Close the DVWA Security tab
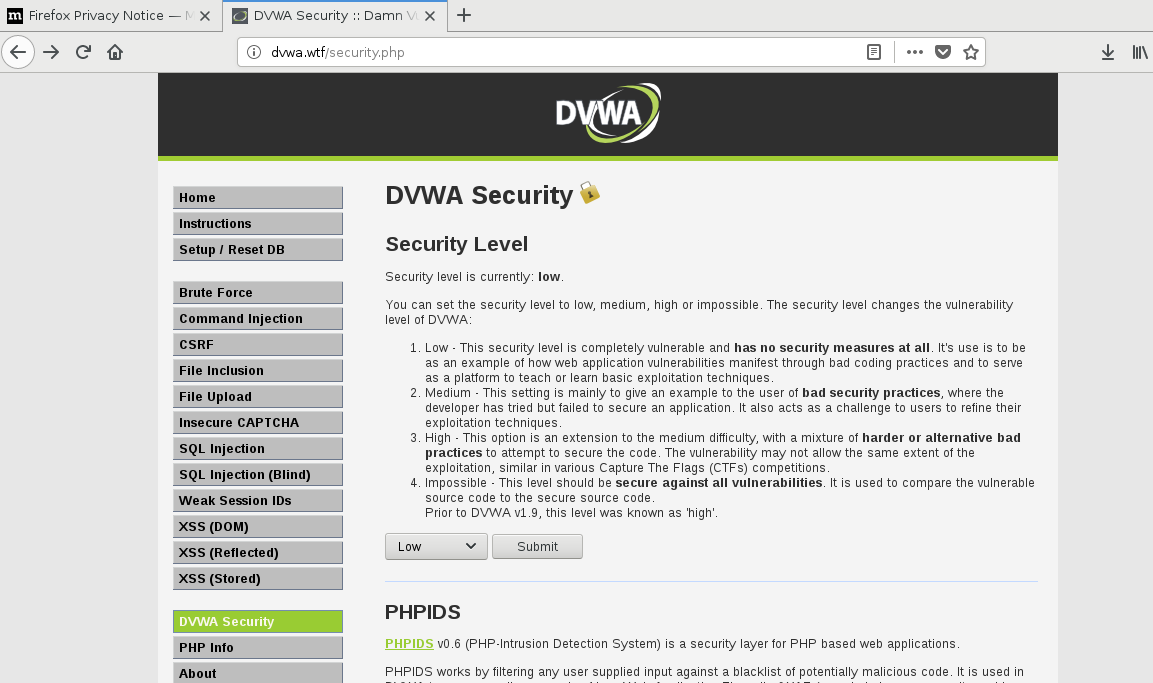This screenshot has height=683, width=1153. coord(430,15)
